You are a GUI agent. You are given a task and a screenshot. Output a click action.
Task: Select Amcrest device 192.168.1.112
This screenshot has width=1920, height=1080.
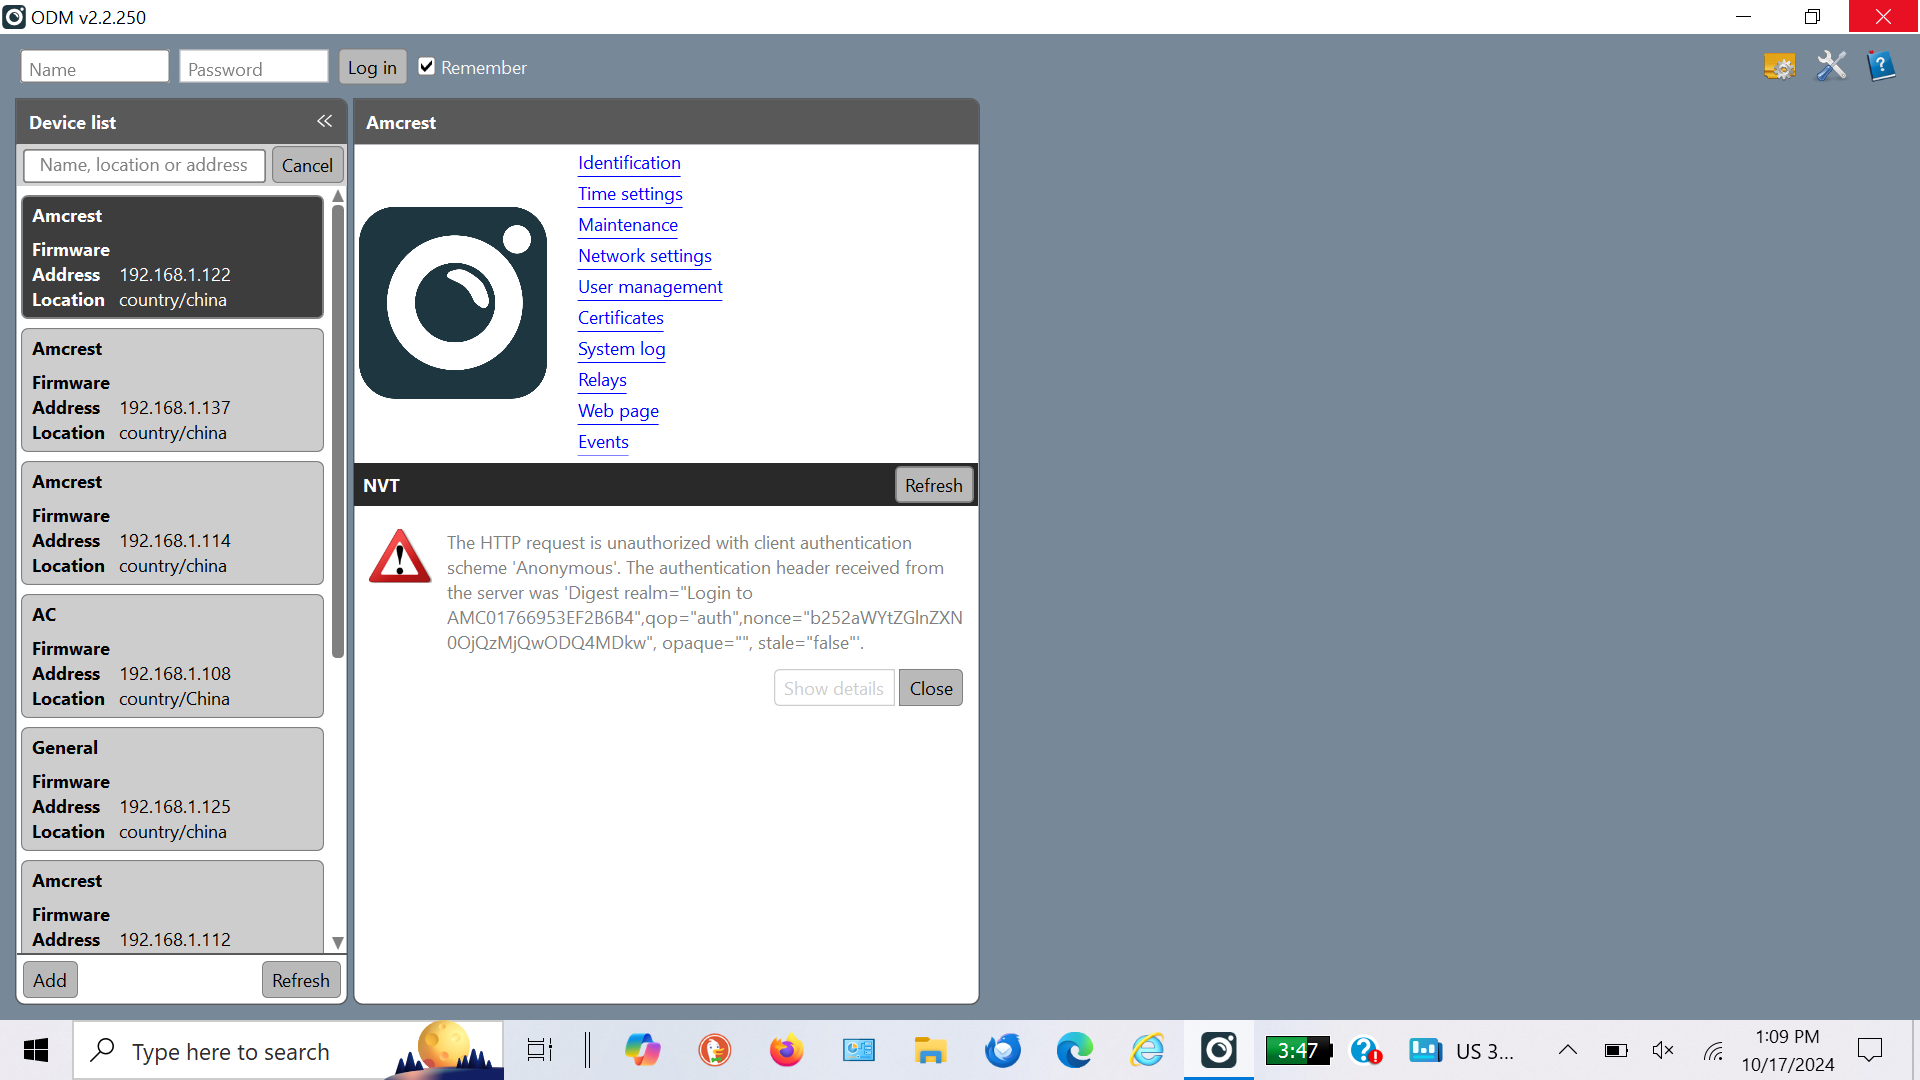point(172,907)
